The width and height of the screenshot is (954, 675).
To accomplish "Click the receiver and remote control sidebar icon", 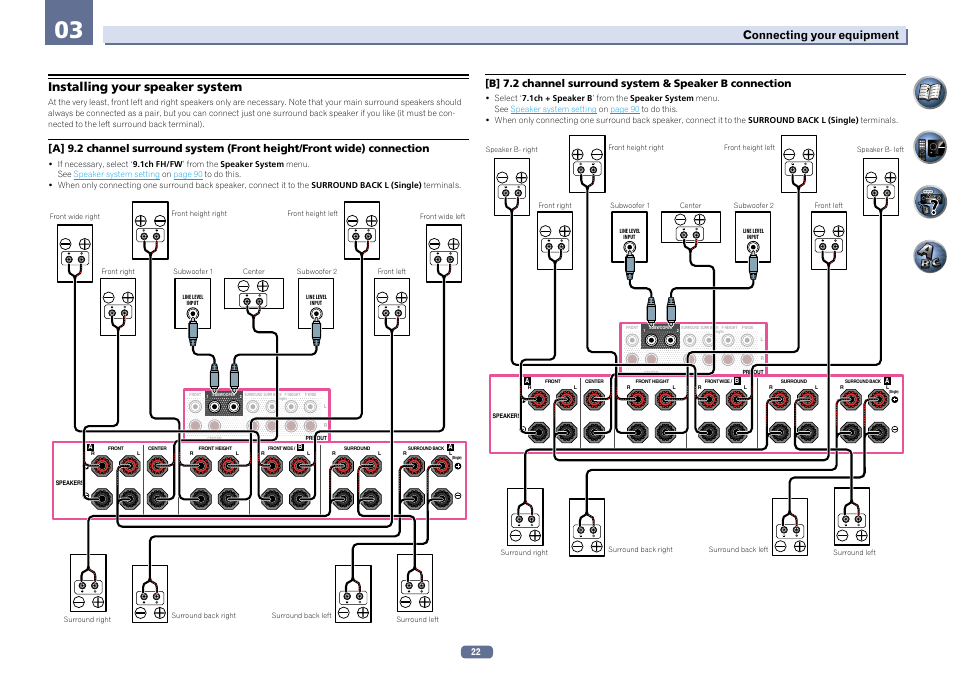I will [x=930, y=147].
